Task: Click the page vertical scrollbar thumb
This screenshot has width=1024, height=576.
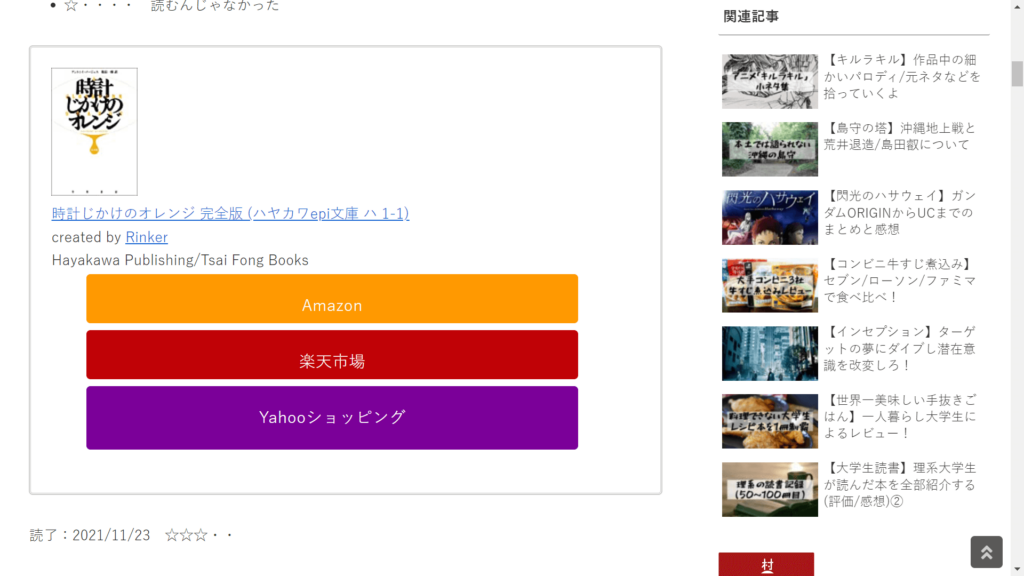Action: point(1017,74)
